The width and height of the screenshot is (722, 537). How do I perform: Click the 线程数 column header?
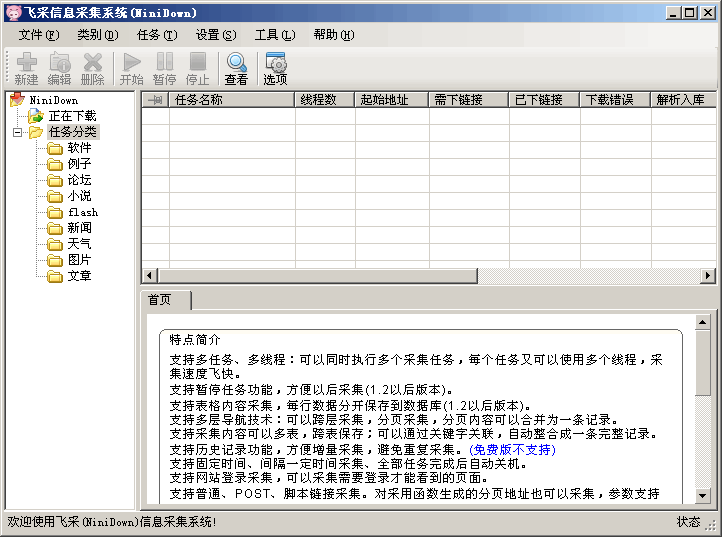point(325,99)
